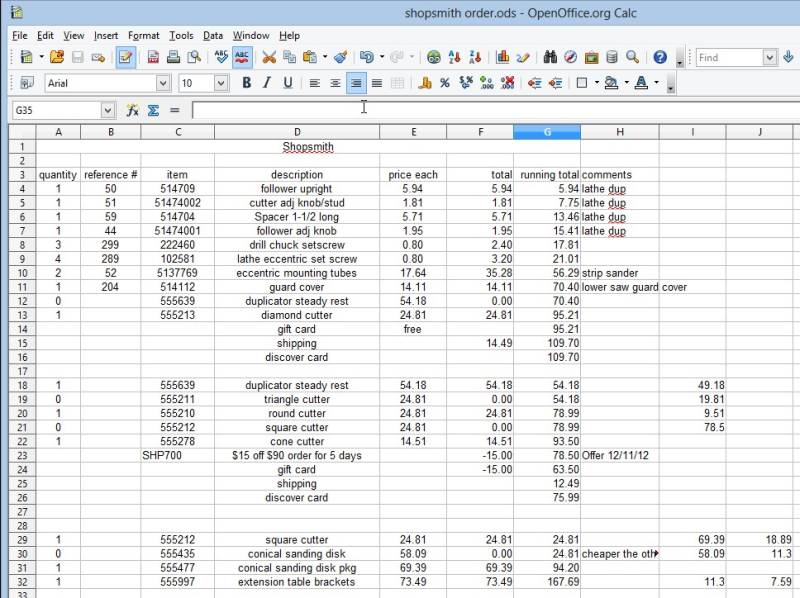Click Sort Ascending icon
800x598 pixels.
(x=454, y=57)
